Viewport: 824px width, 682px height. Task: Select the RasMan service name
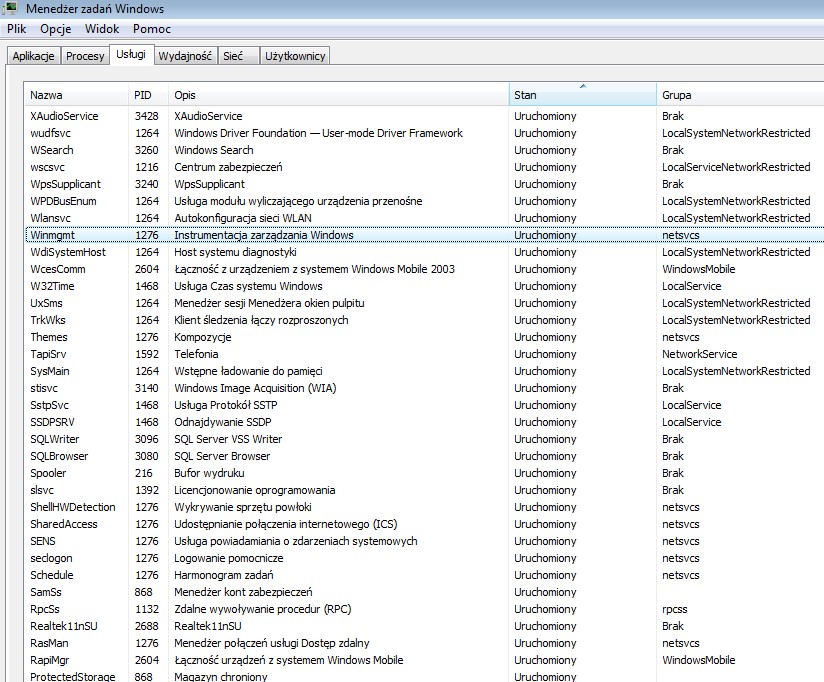tap(49, 643)
